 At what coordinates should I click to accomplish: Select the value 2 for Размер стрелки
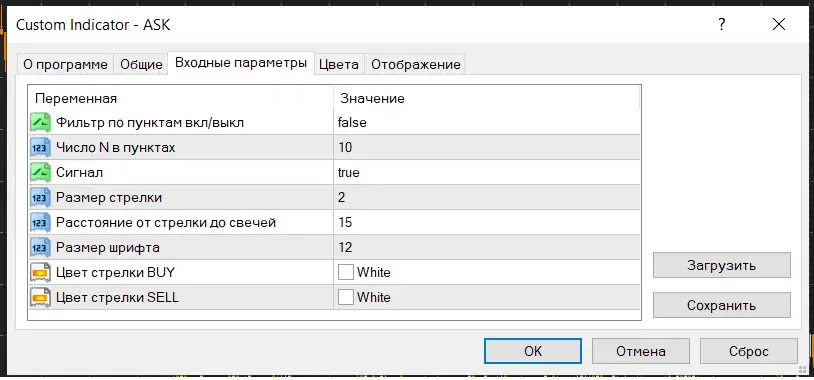[x=341, y=197]
